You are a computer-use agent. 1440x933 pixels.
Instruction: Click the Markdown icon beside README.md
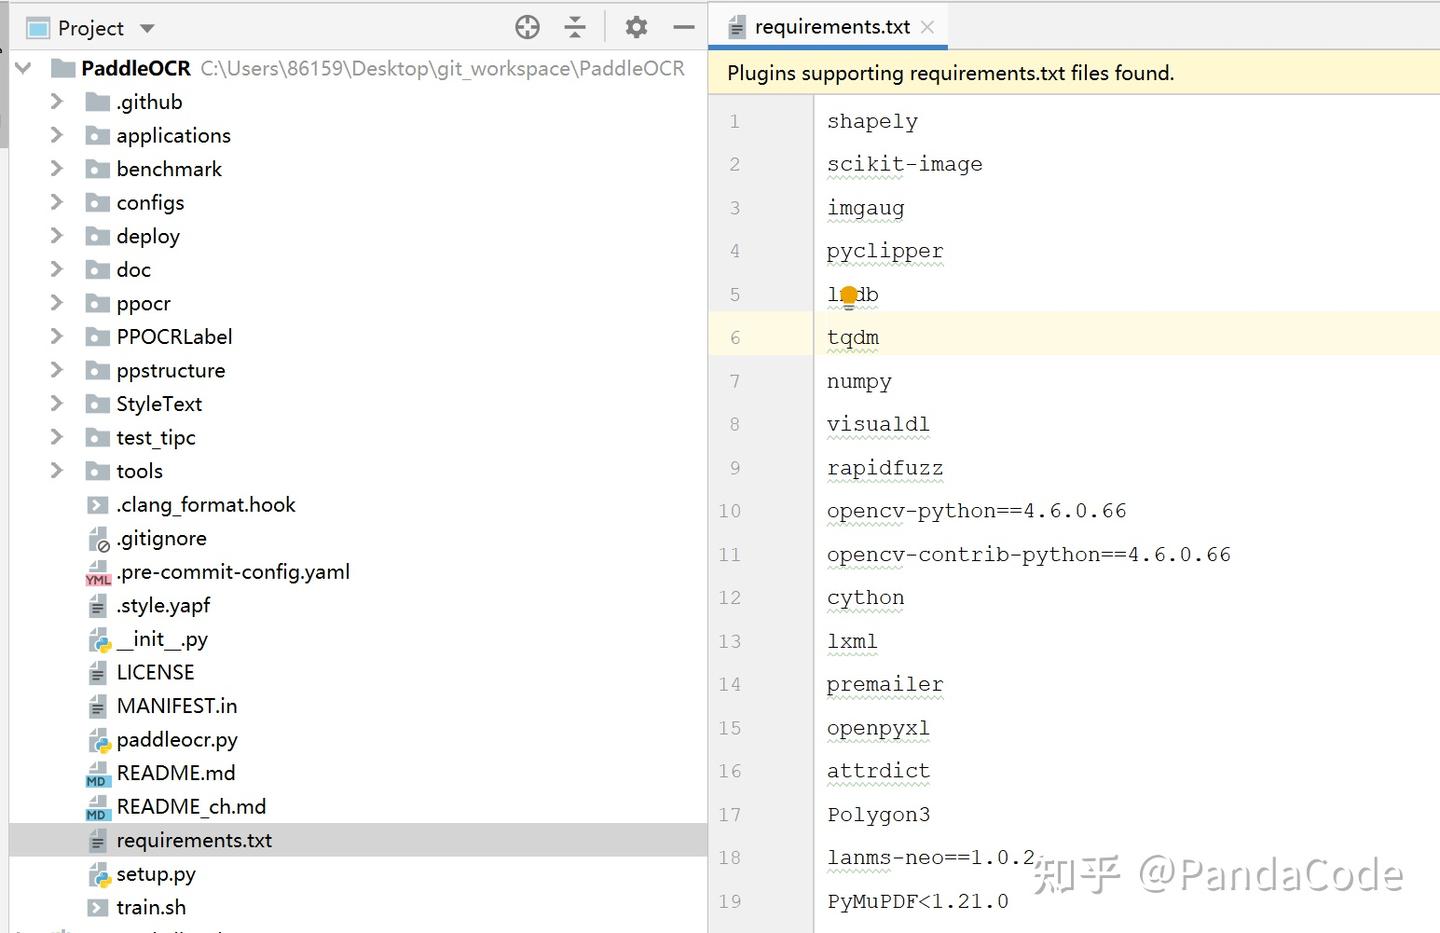tap(97, 772)
